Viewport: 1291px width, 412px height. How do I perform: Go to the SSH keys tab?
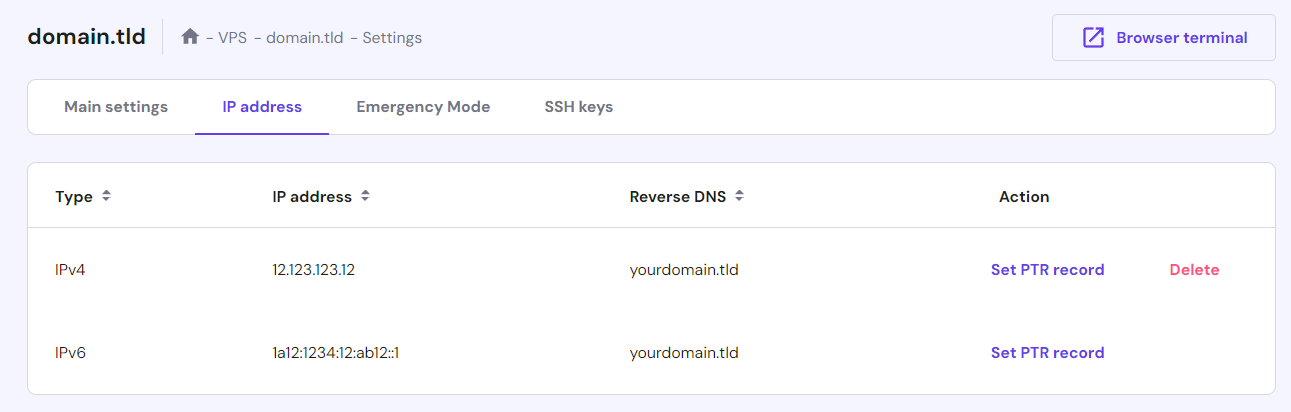click(x=578, y=107)
